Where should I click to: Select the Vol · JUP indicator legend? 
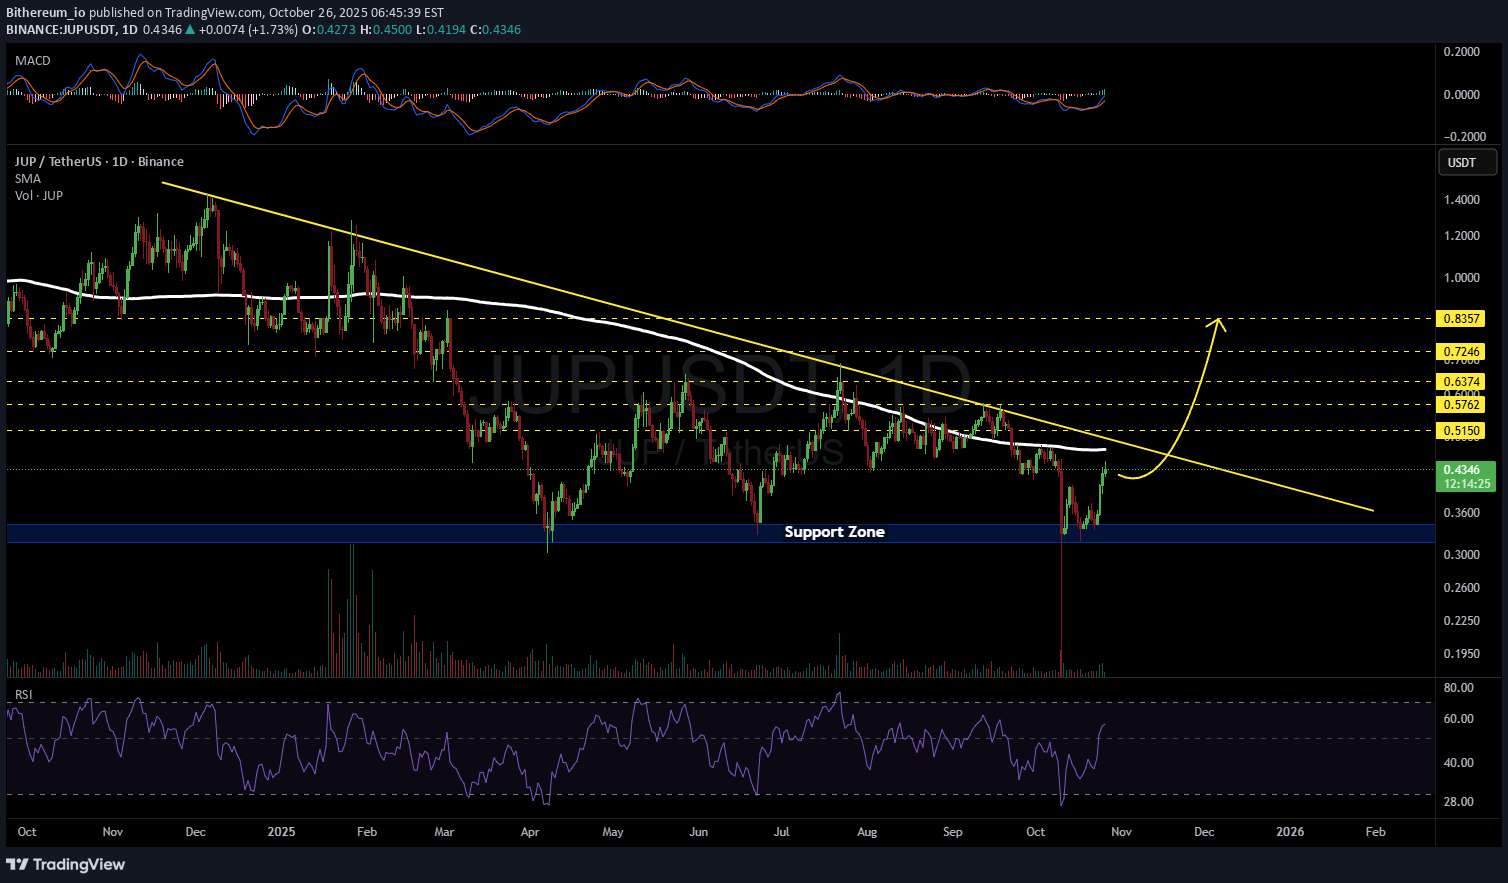click(39, 196)
